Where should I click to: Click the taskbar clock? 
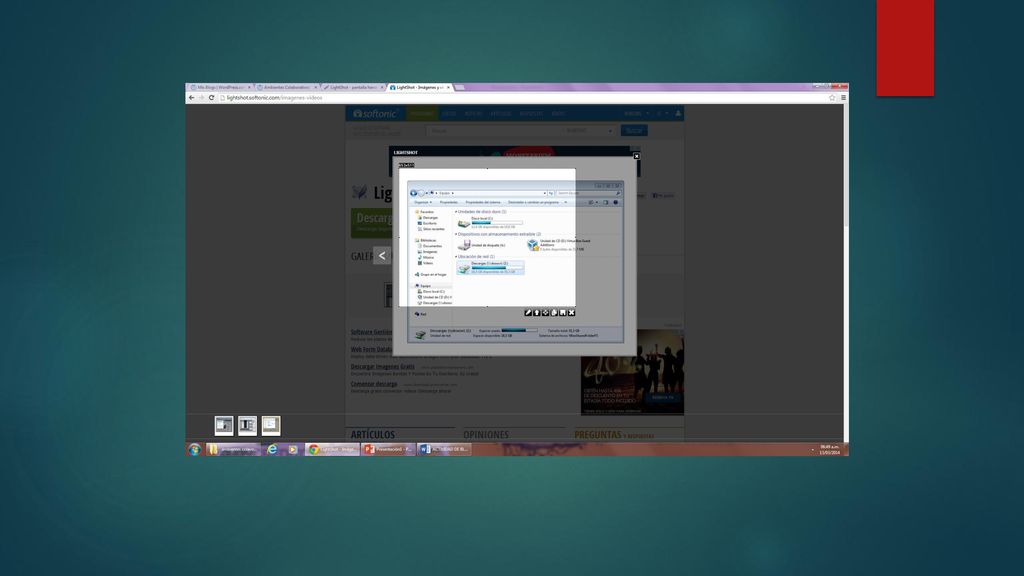tap(829, 450)
